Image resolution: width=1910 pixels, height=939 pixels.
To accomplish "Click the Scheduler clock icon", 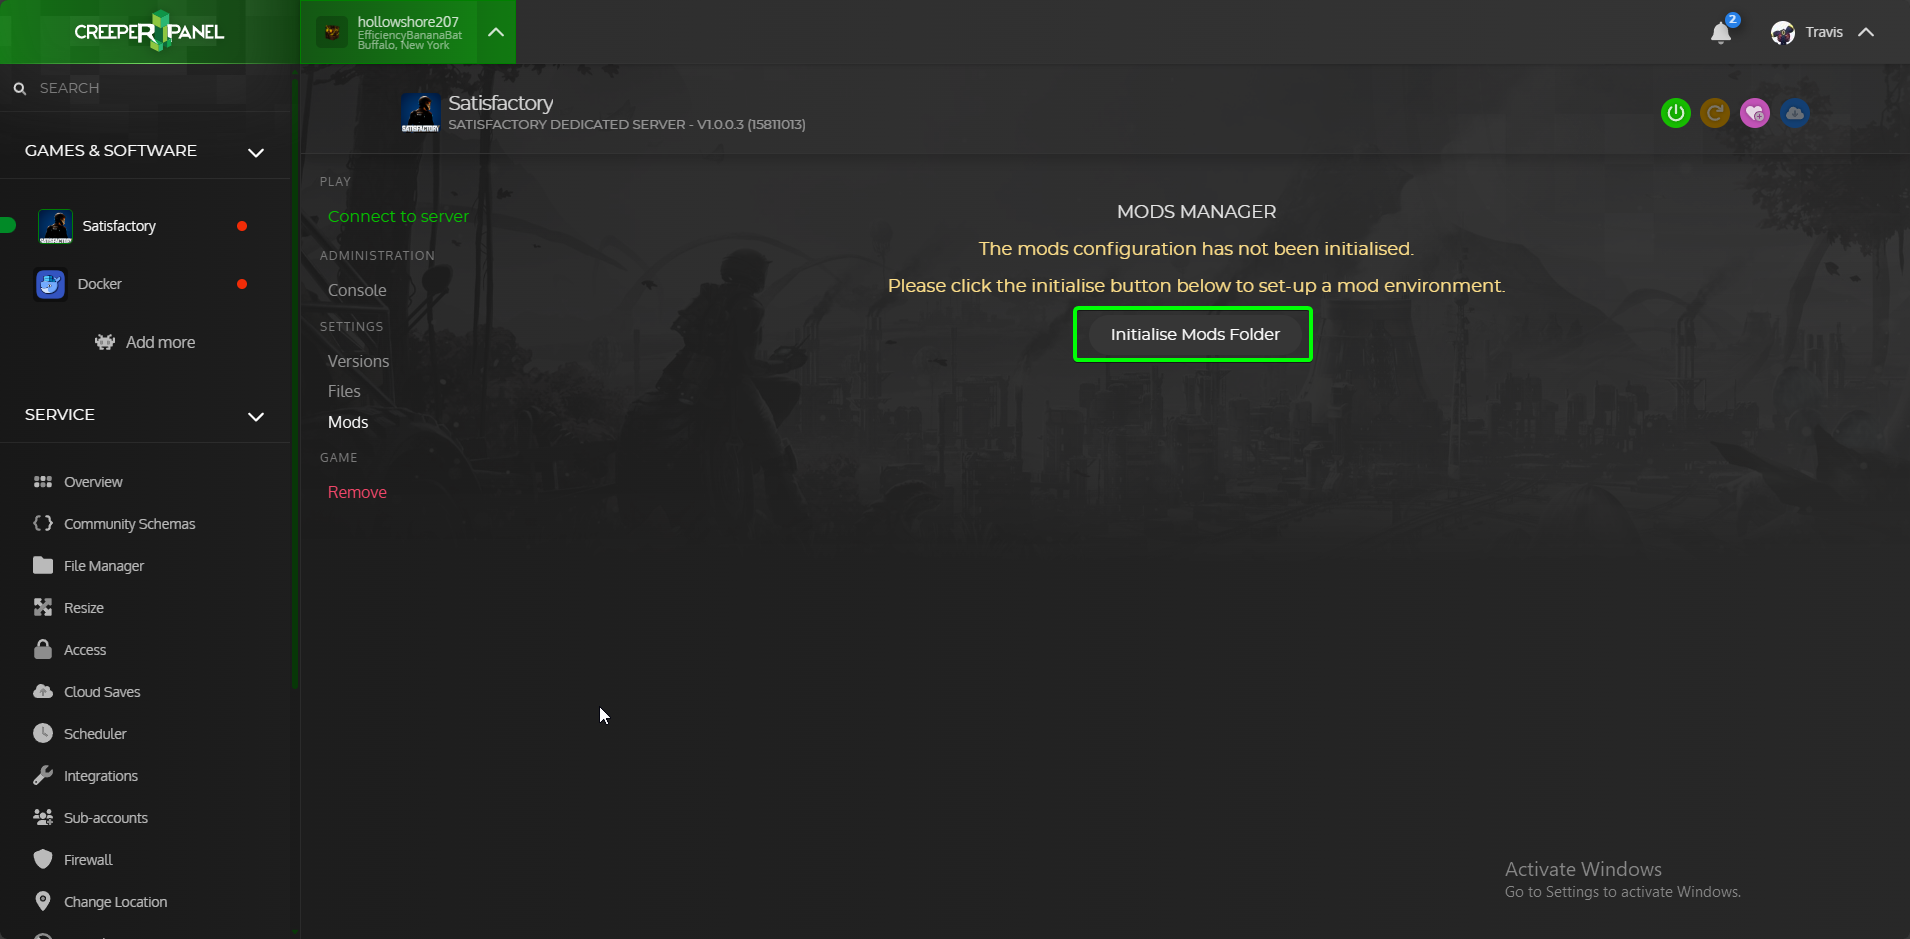I will (x=43, y=733).
